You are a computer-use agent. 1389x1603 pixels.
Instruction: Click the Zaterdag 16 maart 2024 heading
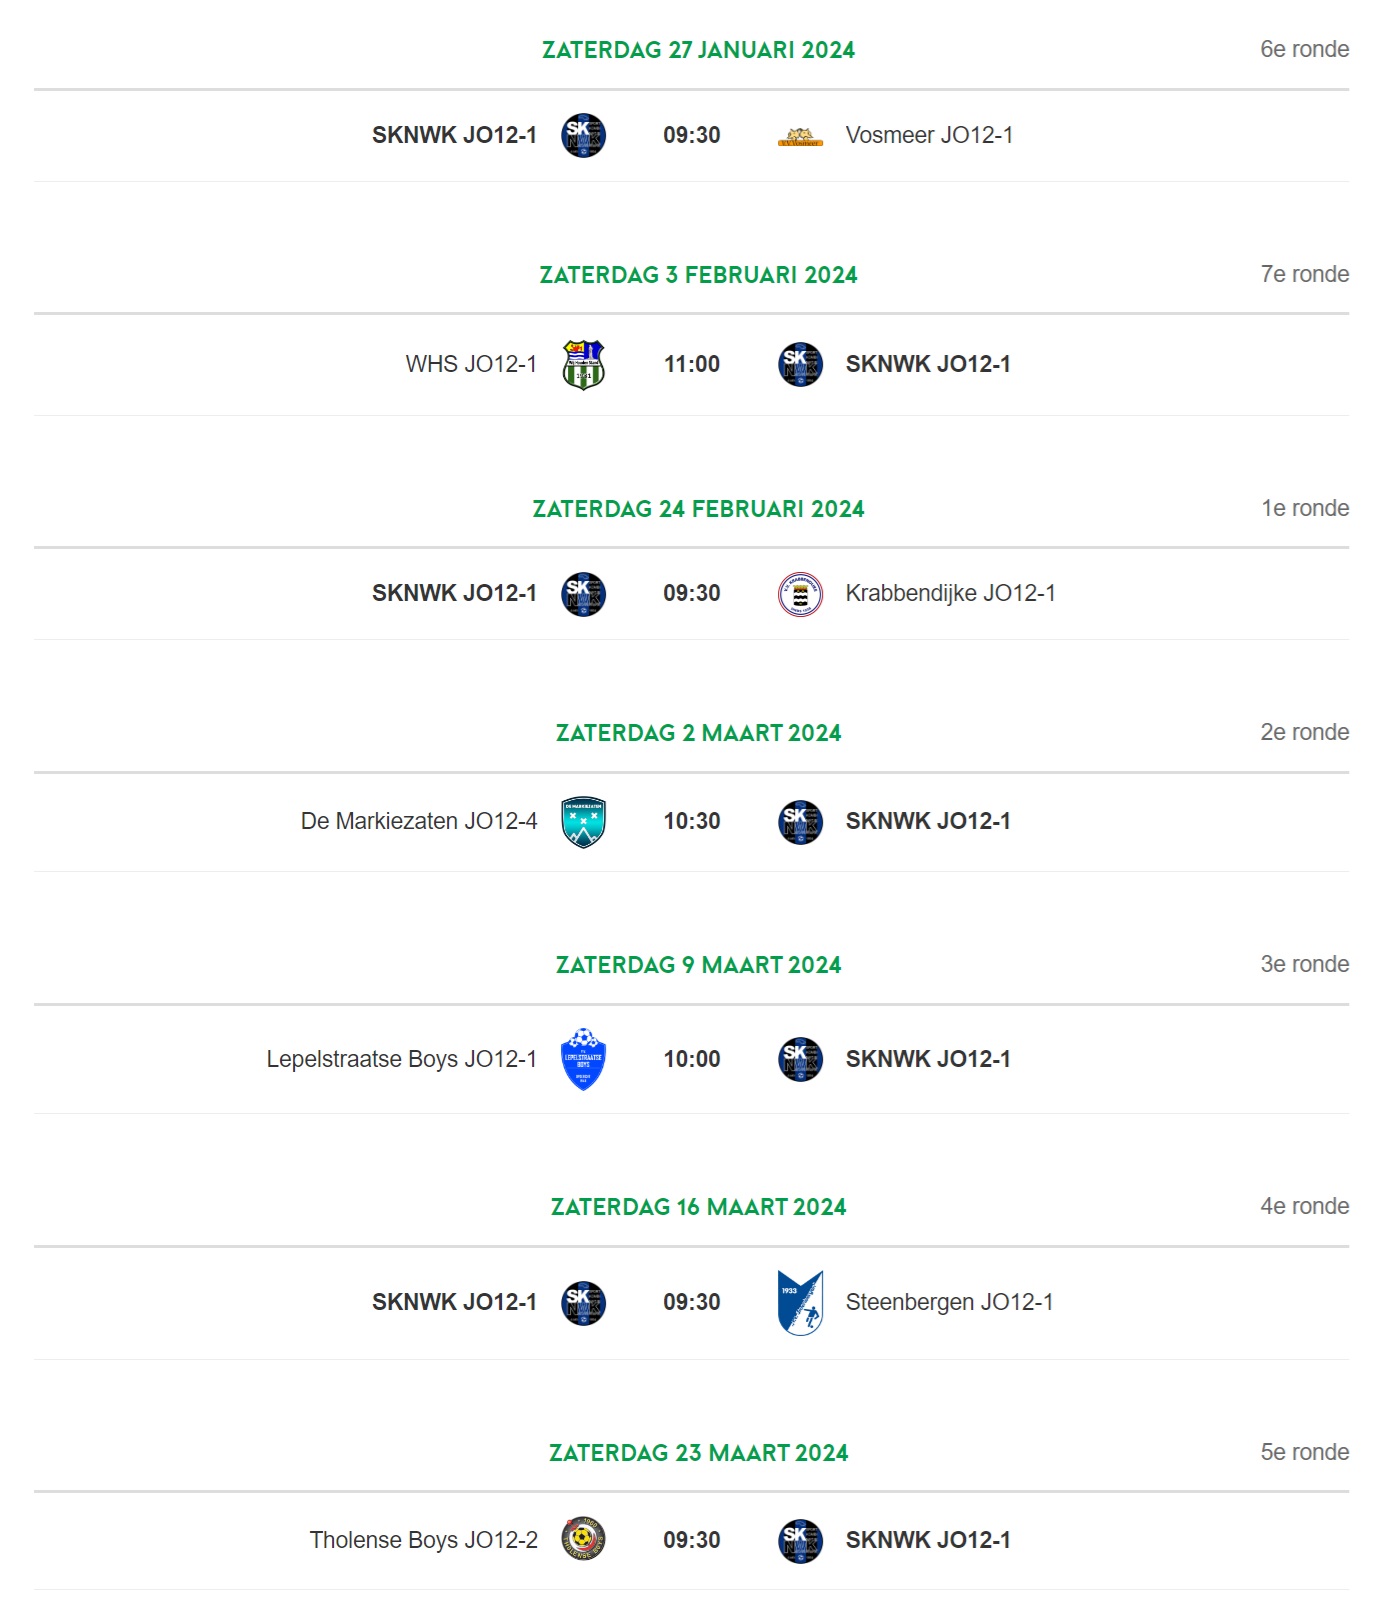[699, 1207]
